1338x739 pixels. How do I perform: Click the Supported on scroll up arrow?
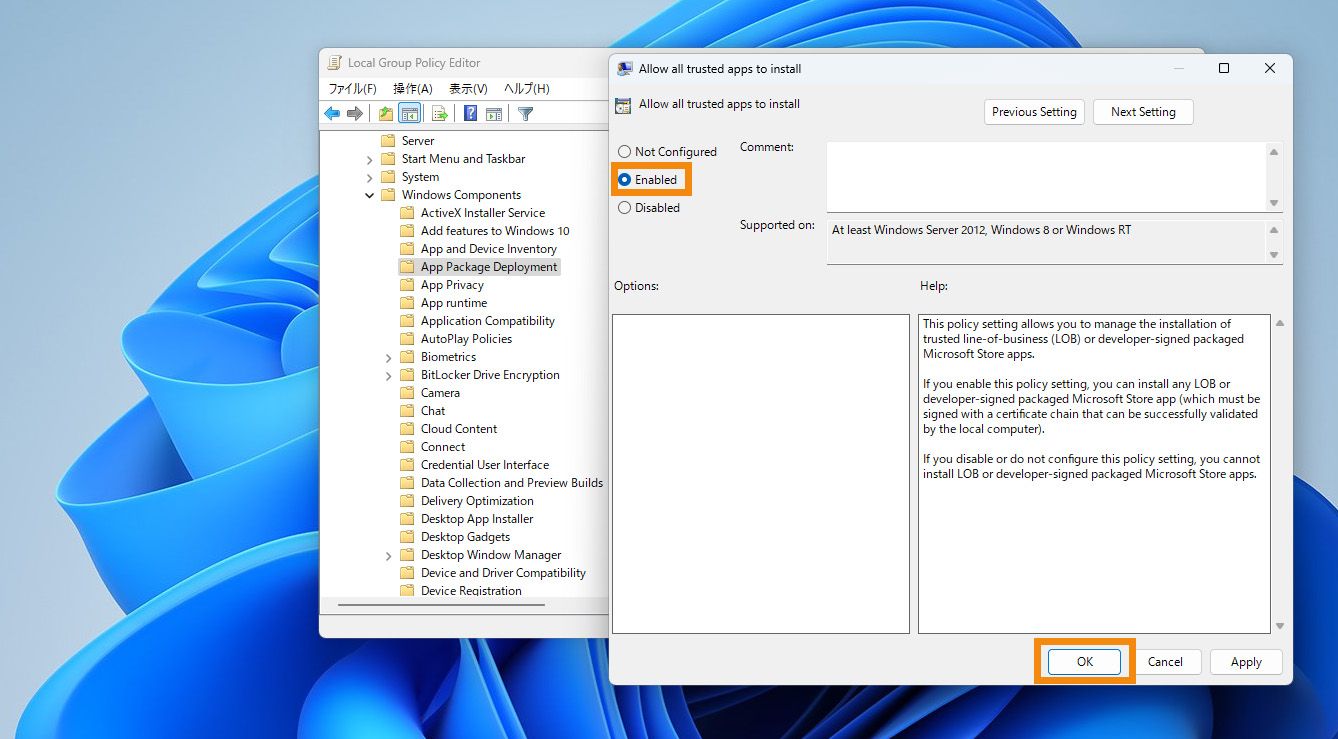1274,230
